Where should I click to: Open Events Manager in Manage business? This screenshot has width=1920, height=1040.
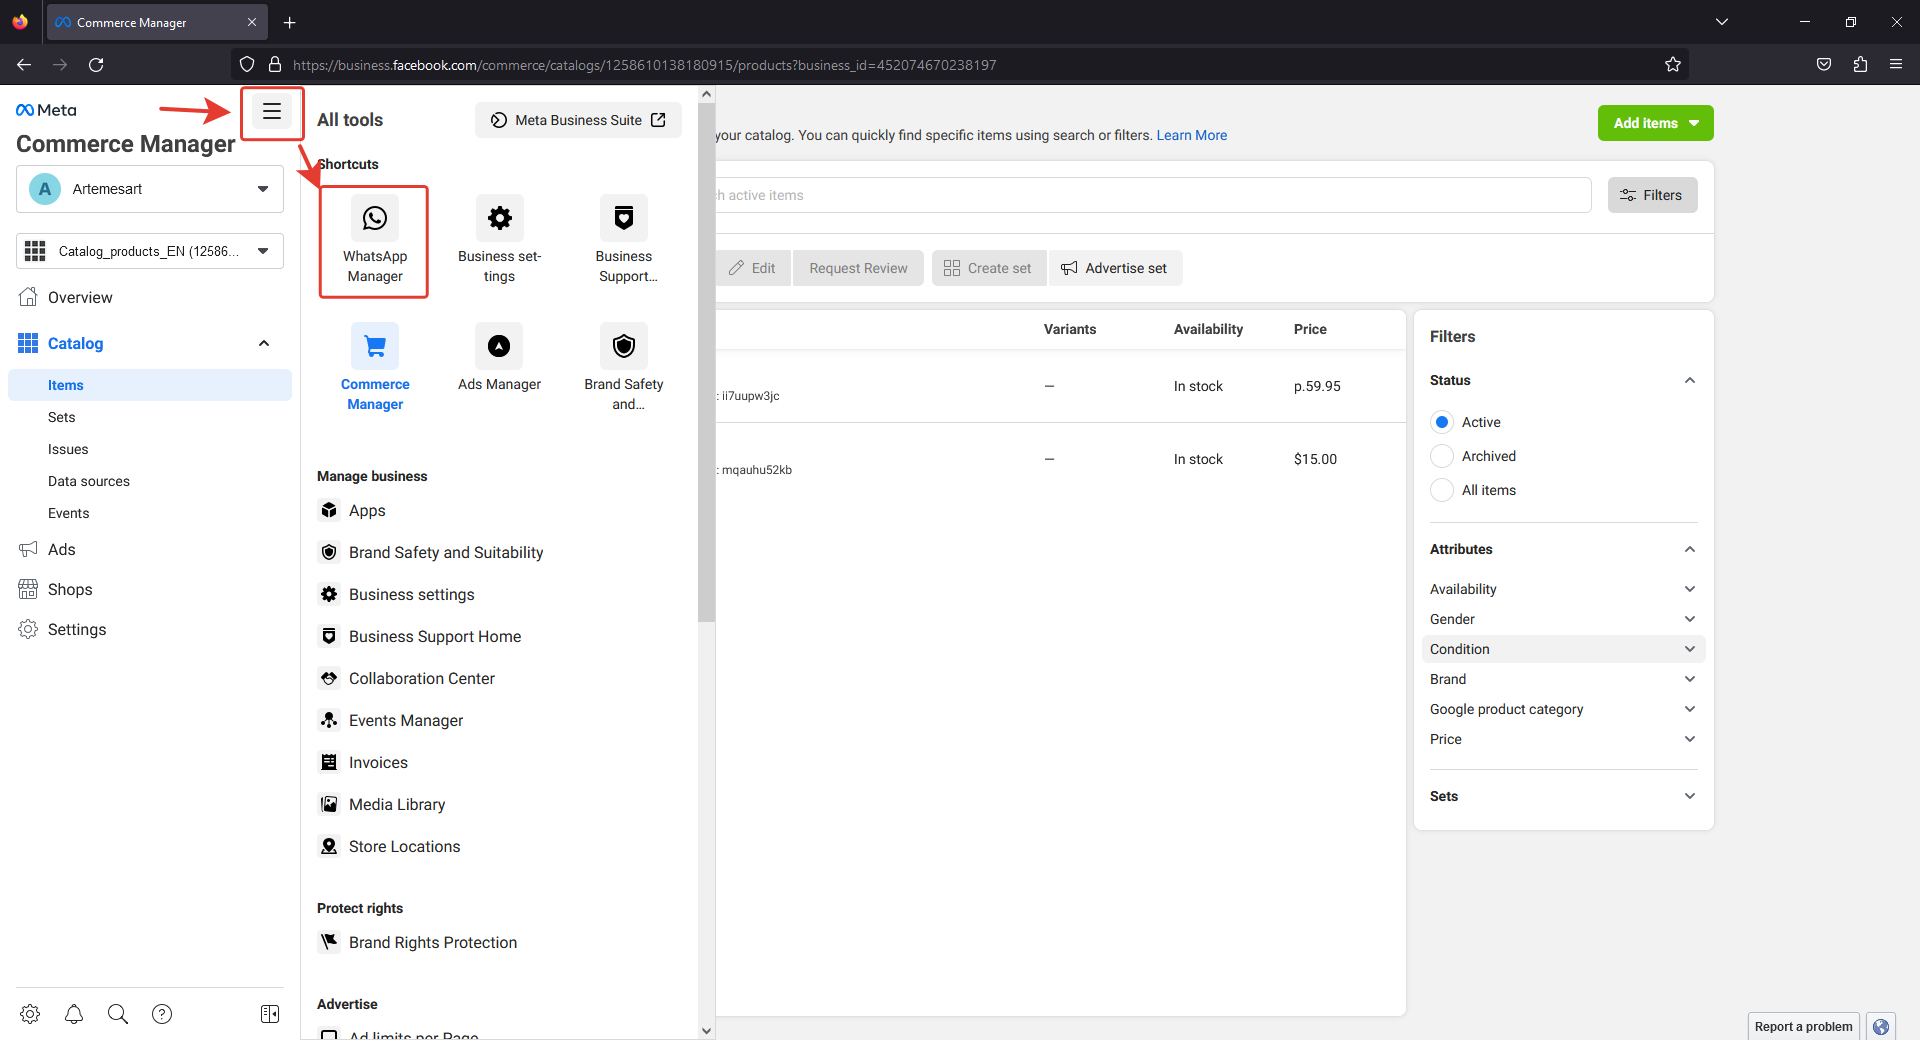[x=406, y=720]
